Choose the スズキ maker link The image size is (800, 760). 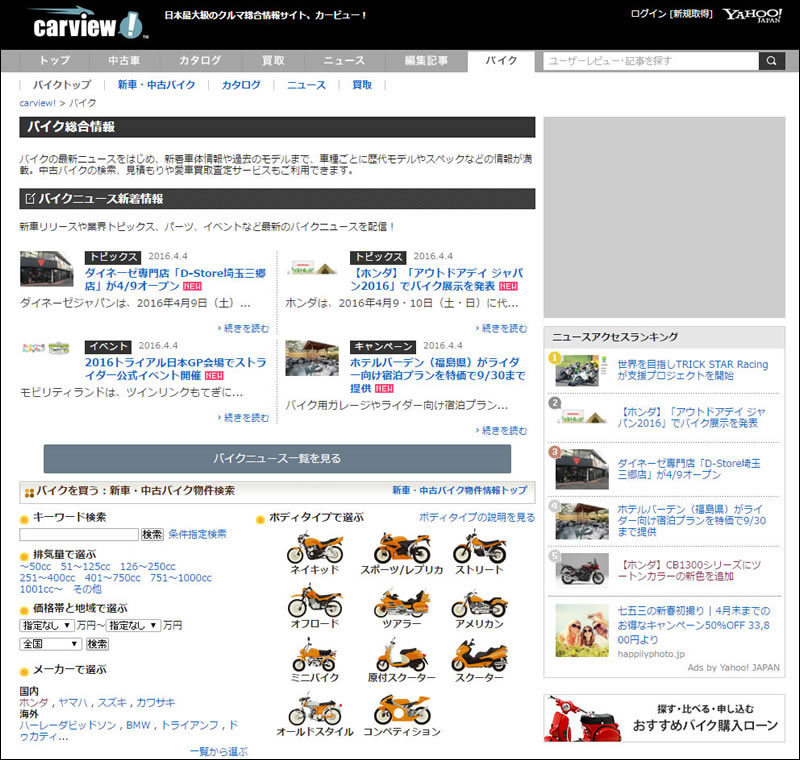[112, 702]
